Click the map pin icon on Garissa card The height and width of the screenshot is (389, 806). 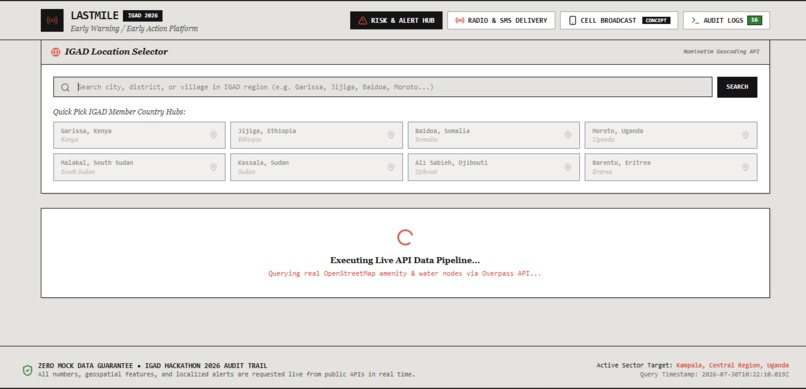pyautogui.click(x=213, y=135)
